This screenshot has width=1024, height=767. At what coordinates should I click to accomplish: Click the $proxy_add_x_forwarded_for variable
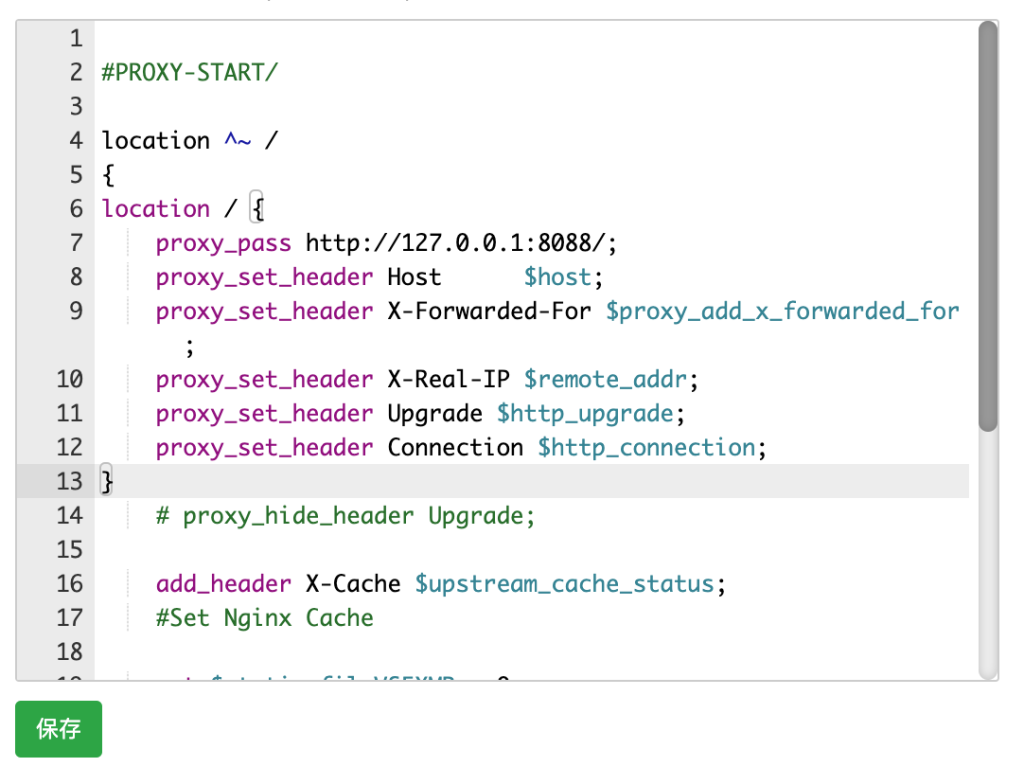coord(782,311)
